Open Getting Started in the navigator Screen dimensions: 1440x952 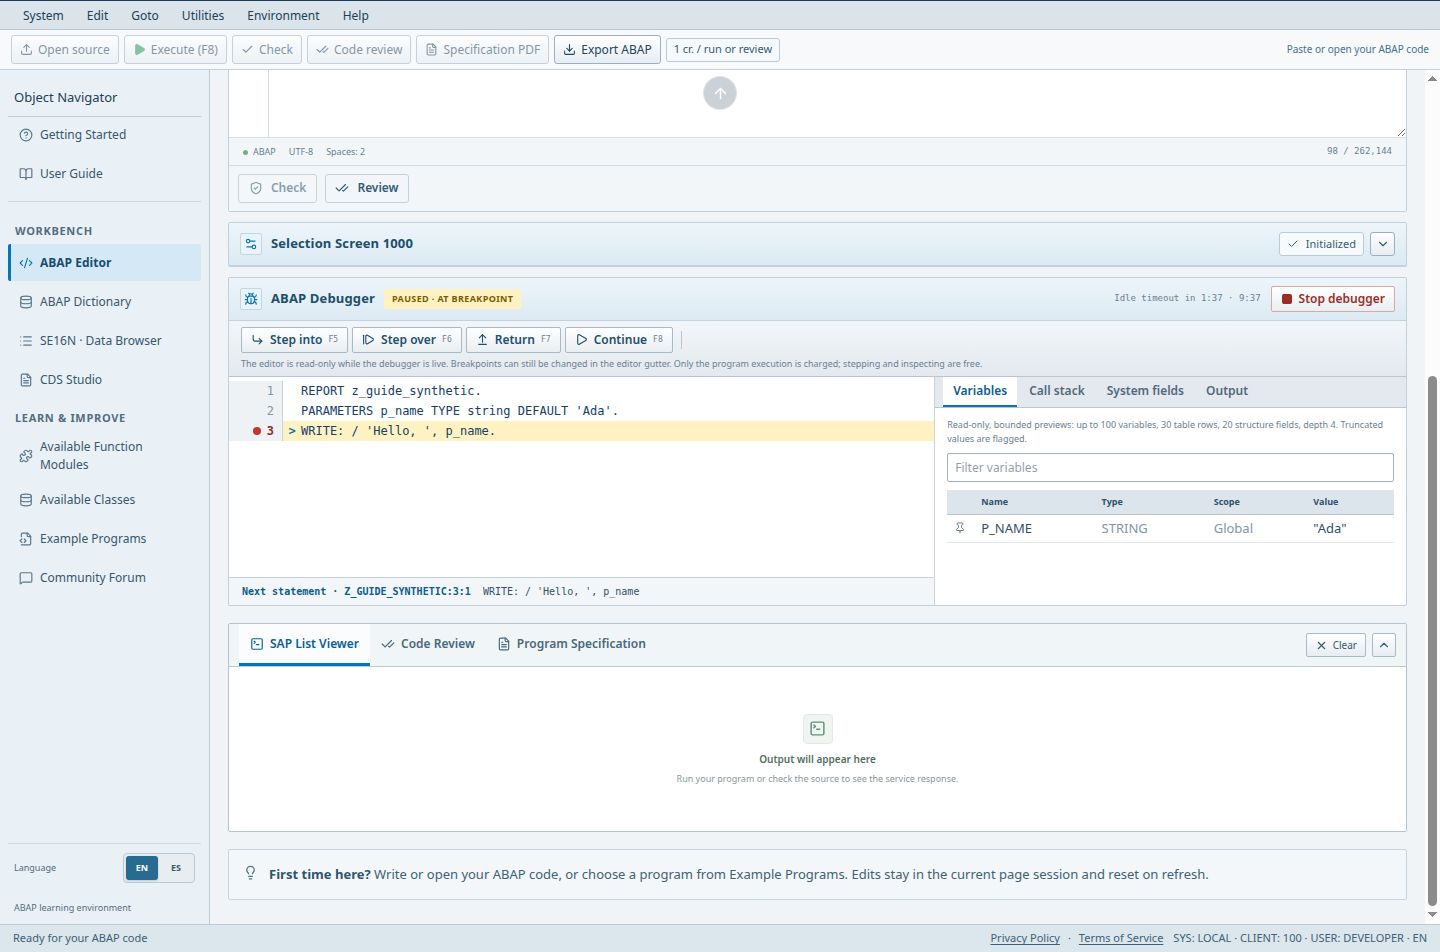(105, 135)
